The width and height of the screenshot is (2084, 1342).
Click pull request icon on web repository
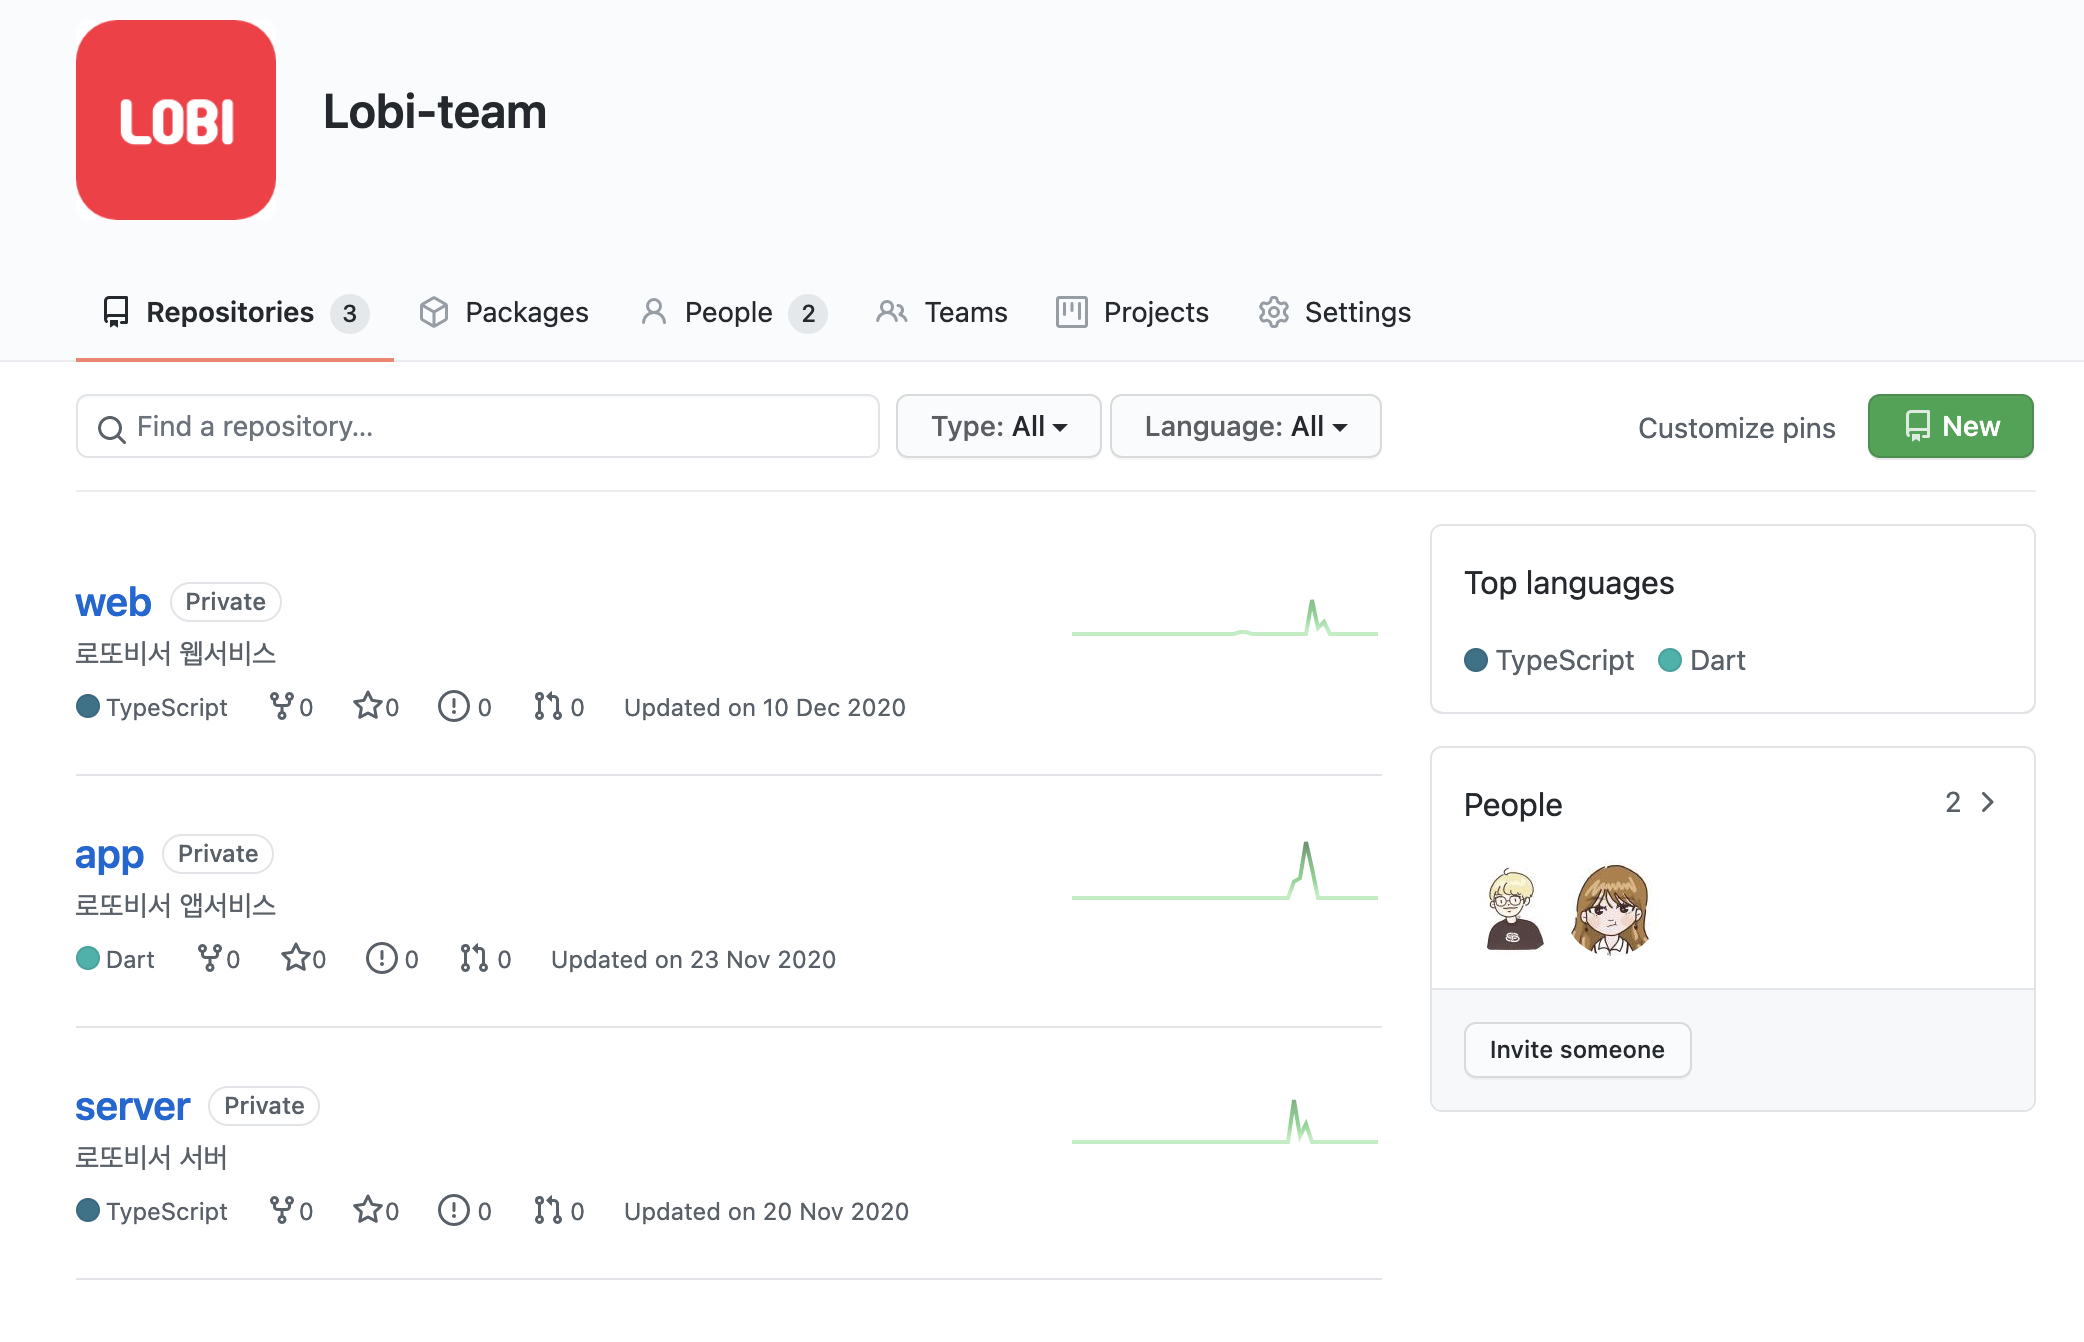[547, 706]
